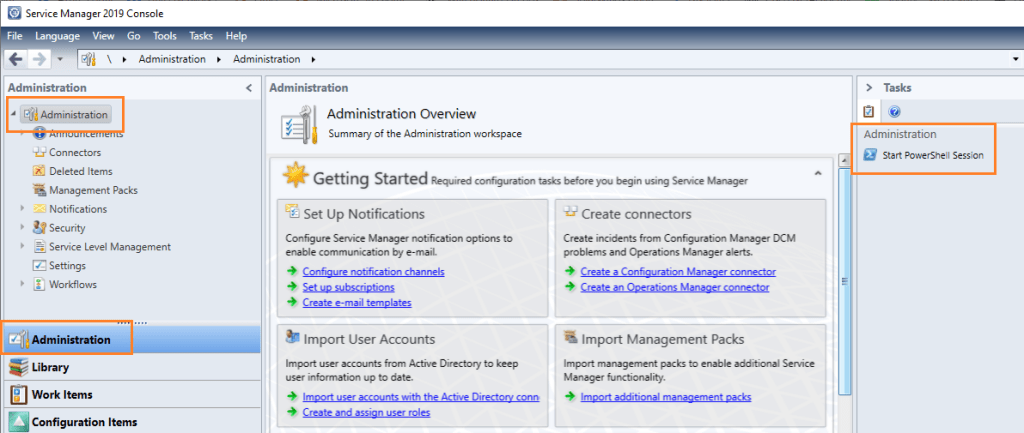Open Configure notification channels link
Viewport: 1024px width, 433px height.
coord(374,272)
